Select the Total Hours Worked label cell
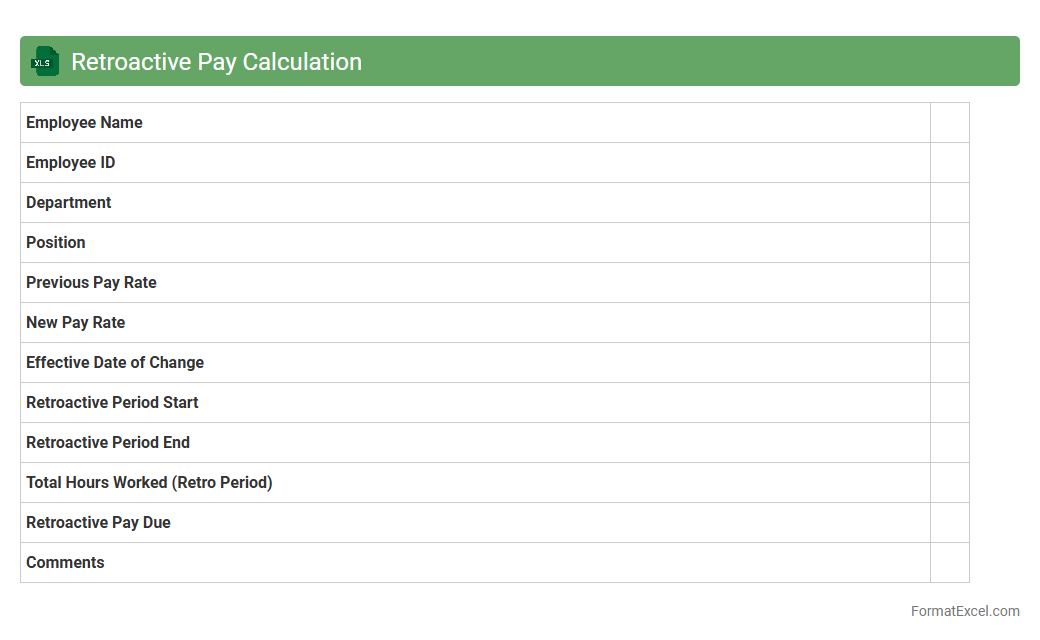 pyautogui.click(x=149, y=483)
